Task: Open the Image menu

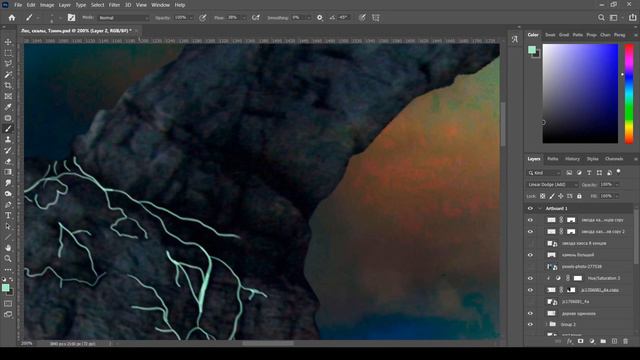Action: click(47, 5)
